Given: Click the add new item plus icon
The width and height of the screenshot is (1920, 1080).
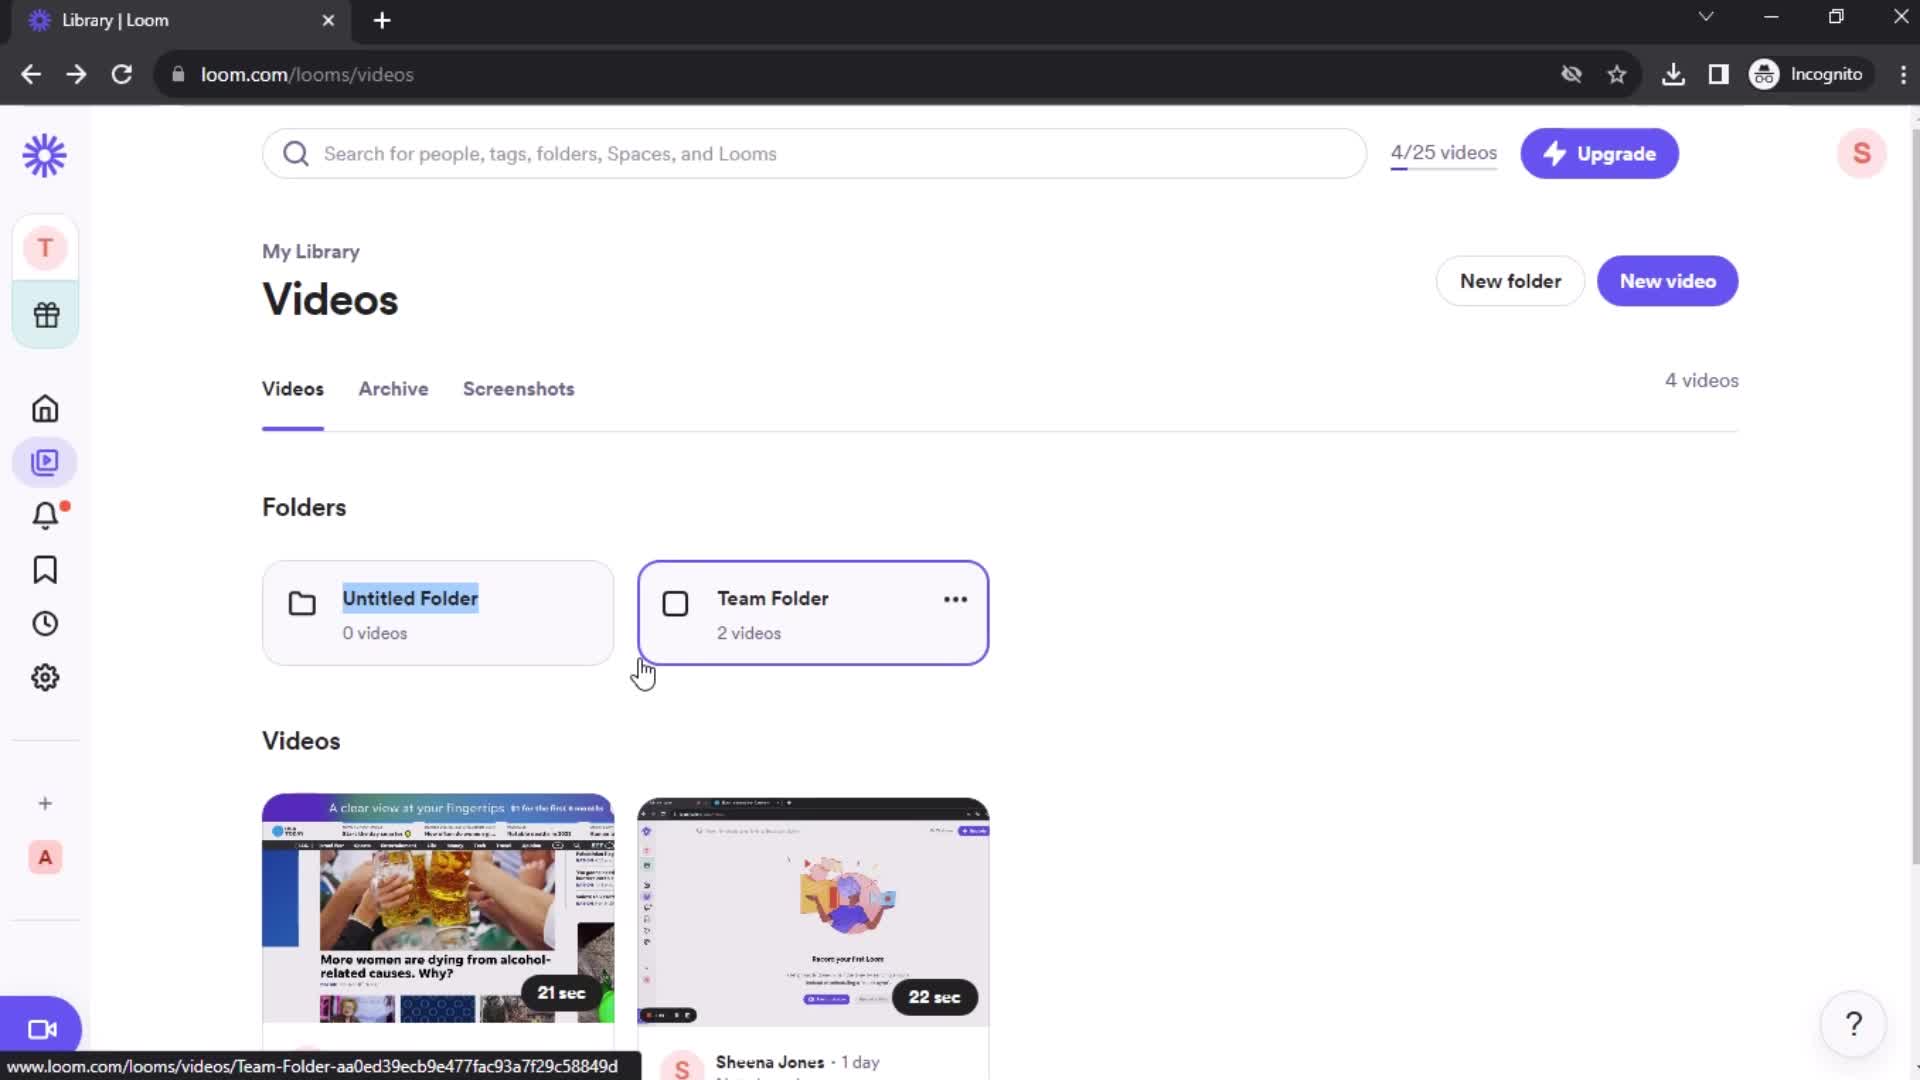Looking at the screenshot, I should click(x=45, y=803).
